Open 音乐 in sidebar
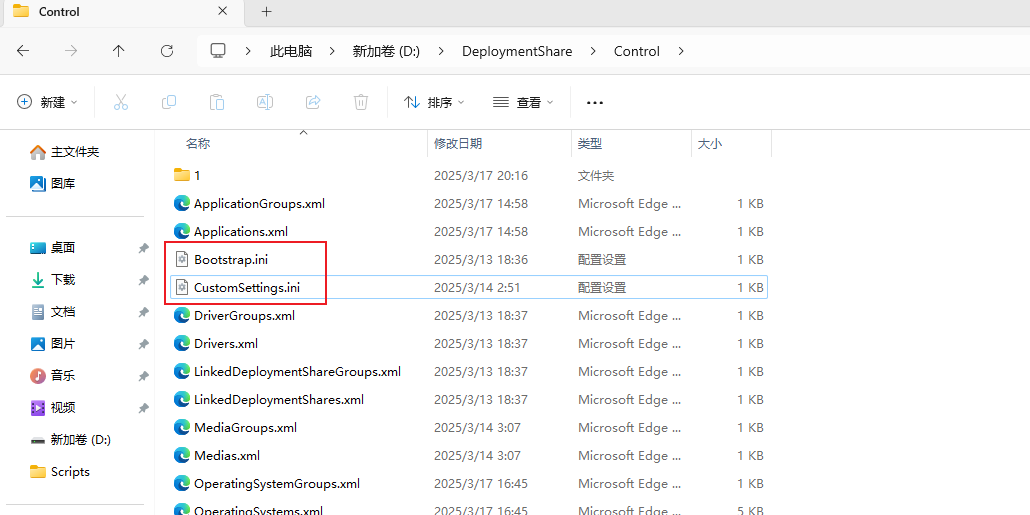 53,376
